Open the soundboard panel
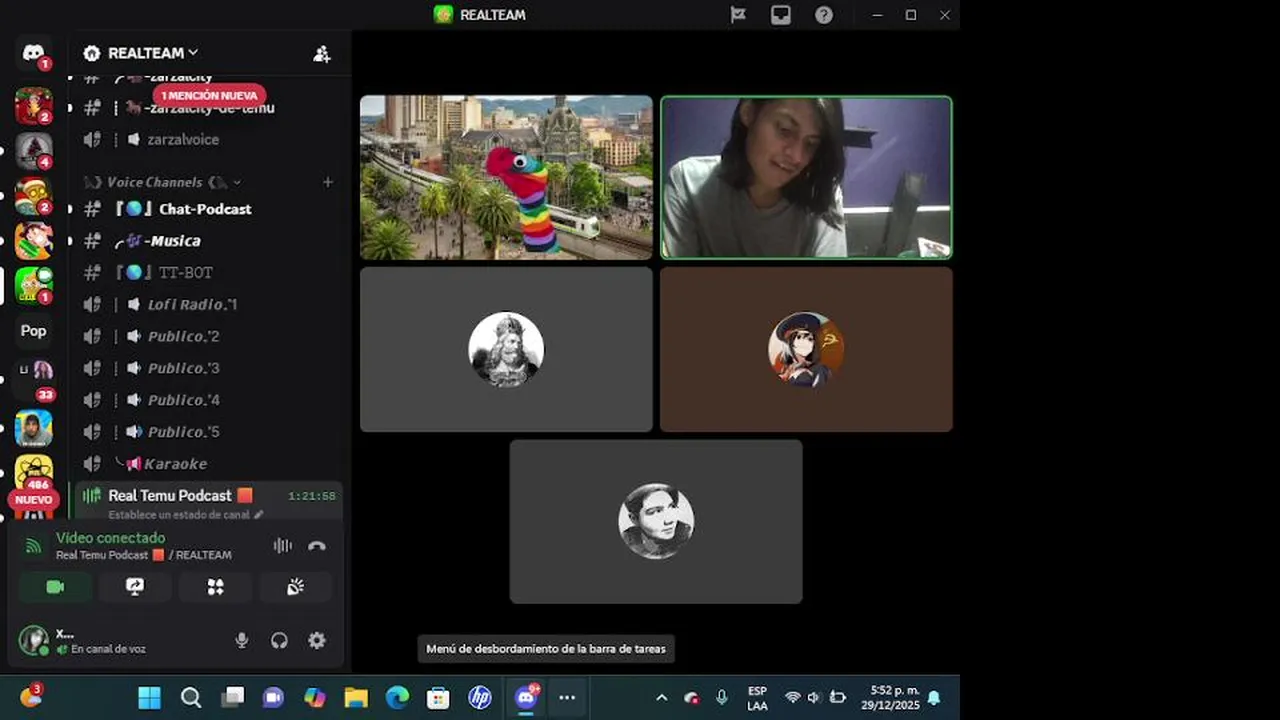 pyautogui.click(x=295, y=587)
